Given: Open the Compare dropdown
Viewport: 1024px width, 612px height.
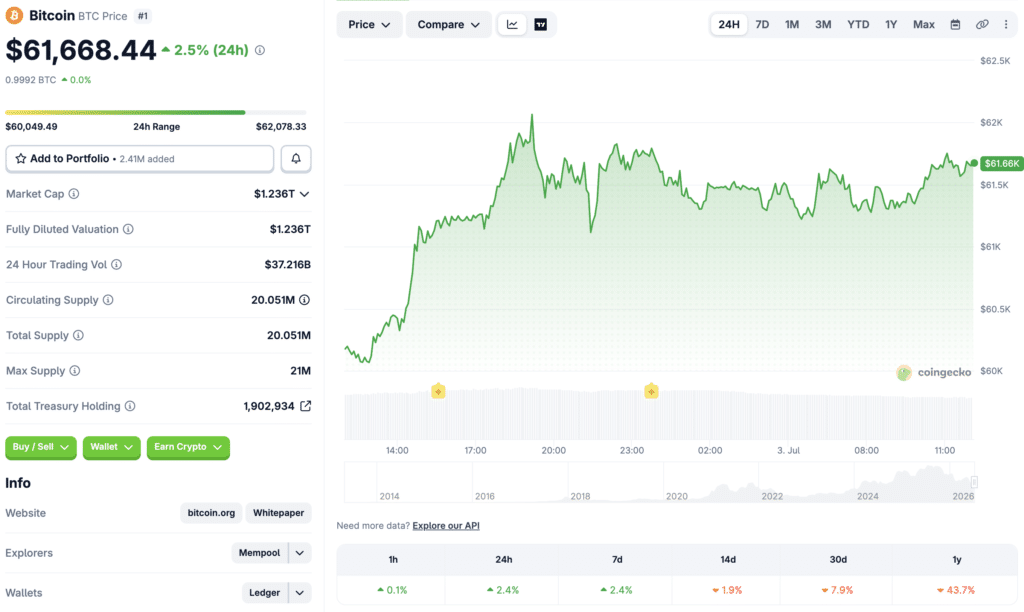Looking at the screenshot, I should point(449,25).
